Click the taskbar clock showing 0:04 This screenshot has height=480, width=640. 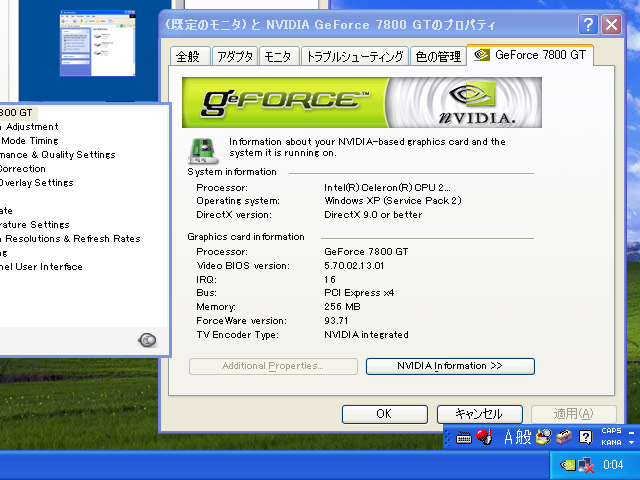(x=613, y=465)
